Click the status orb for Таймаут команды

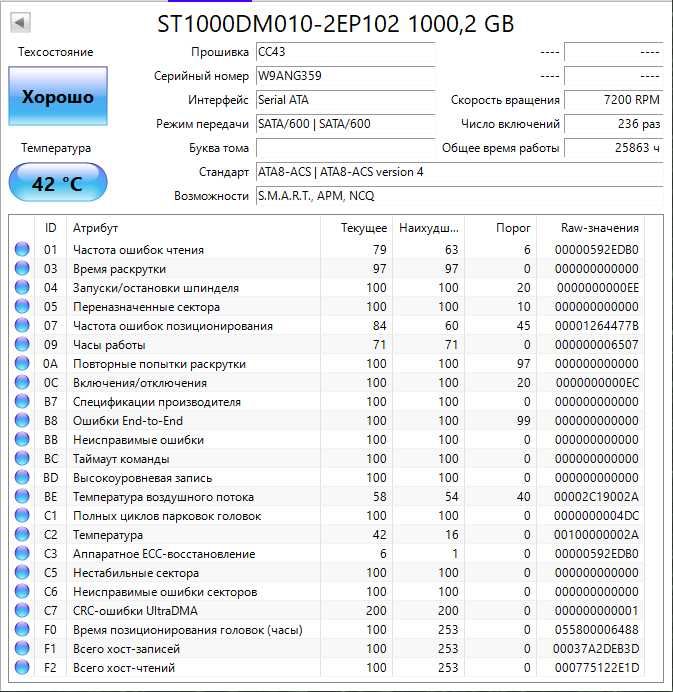[x=22, y=458]
